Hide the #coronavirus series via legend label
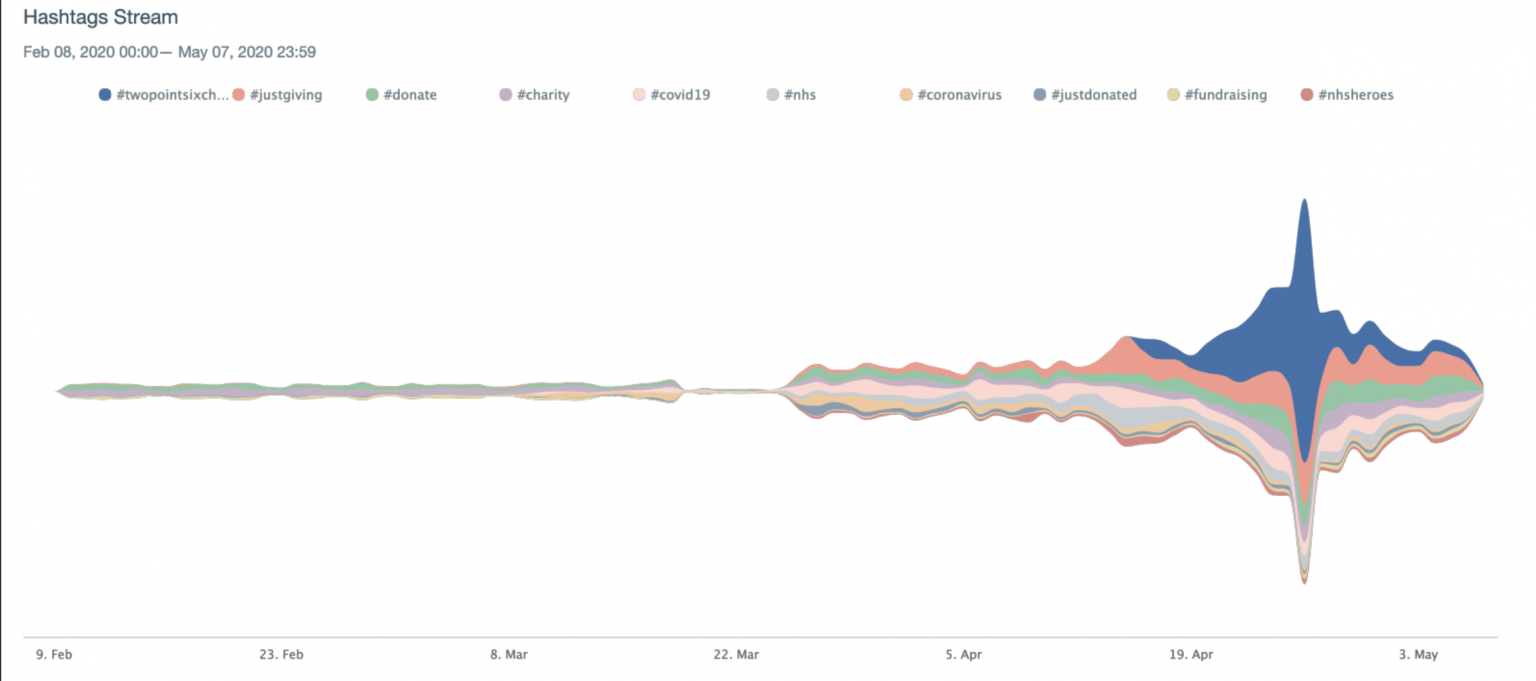This screenshot has height=681, width=1536. (959, 95)
